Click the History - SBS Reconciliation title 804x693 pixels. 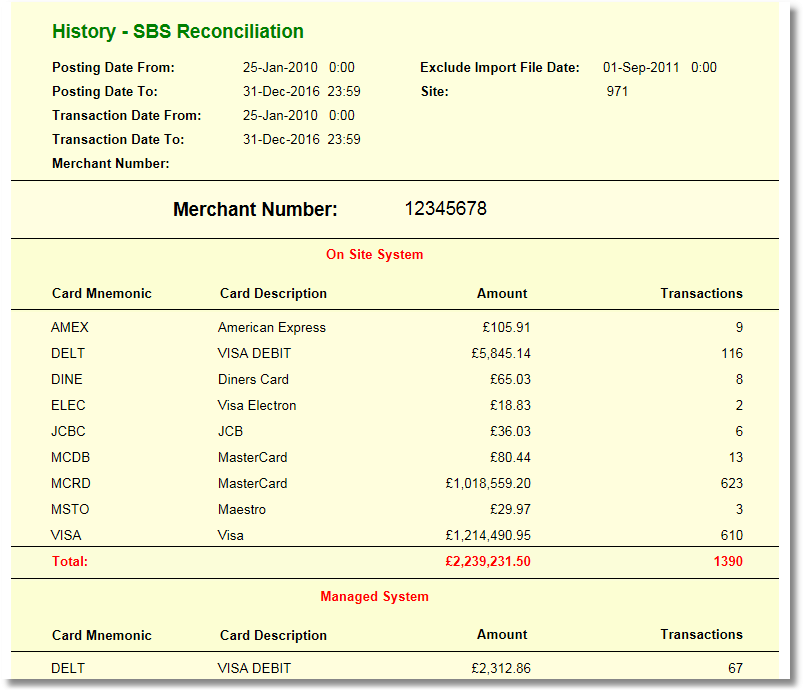point(178,32)
